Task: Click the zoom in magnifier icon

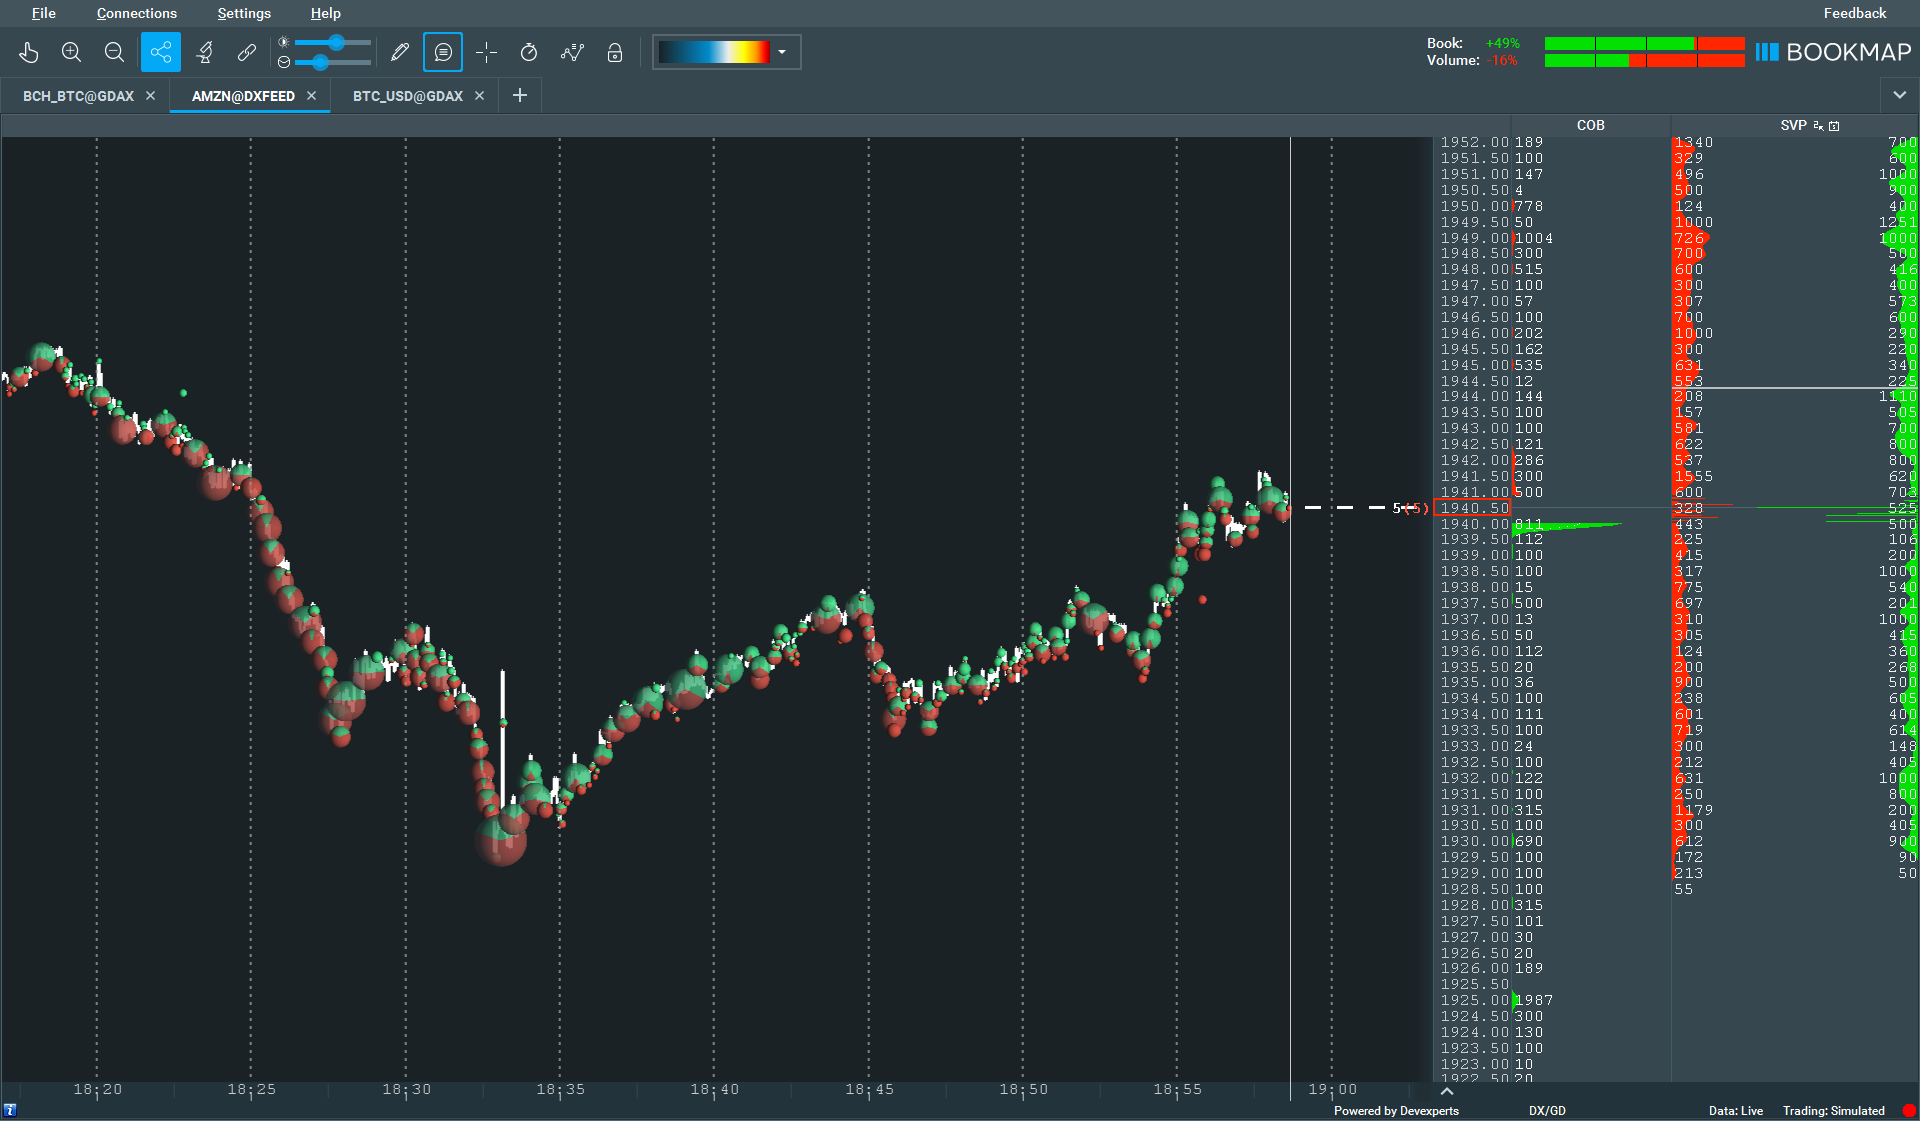Action: coord(71,52)
